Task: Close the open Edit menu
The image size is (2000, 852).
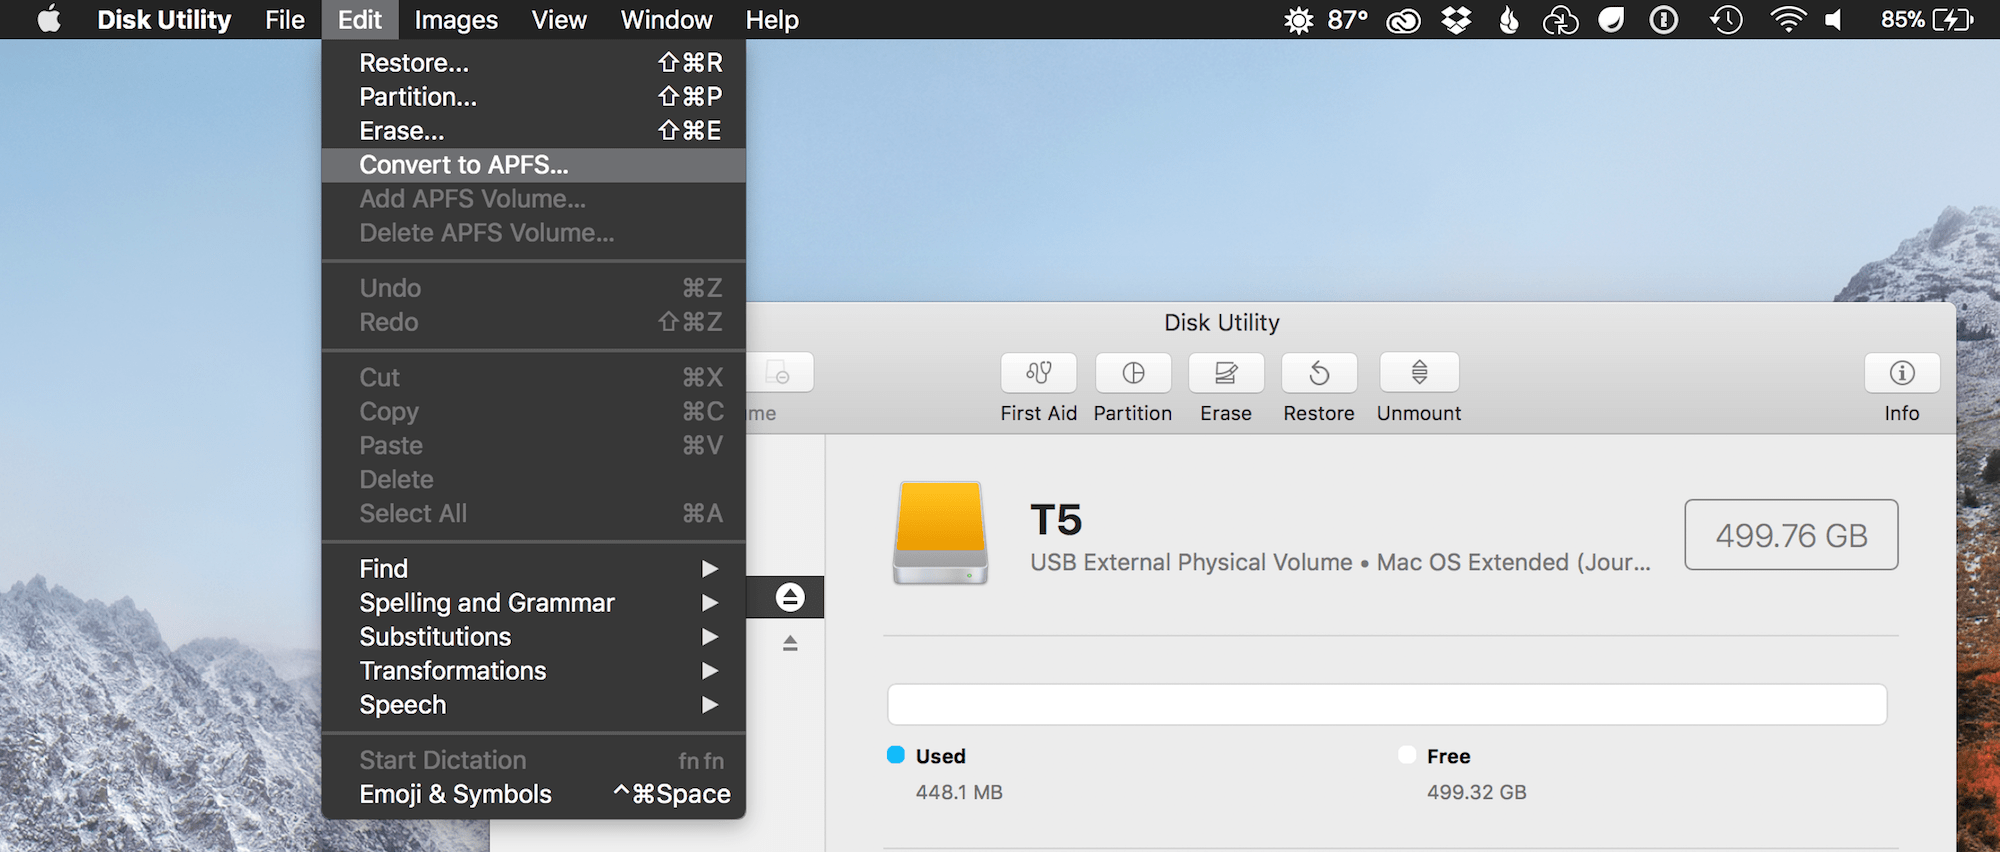Action: click(360, 19)
